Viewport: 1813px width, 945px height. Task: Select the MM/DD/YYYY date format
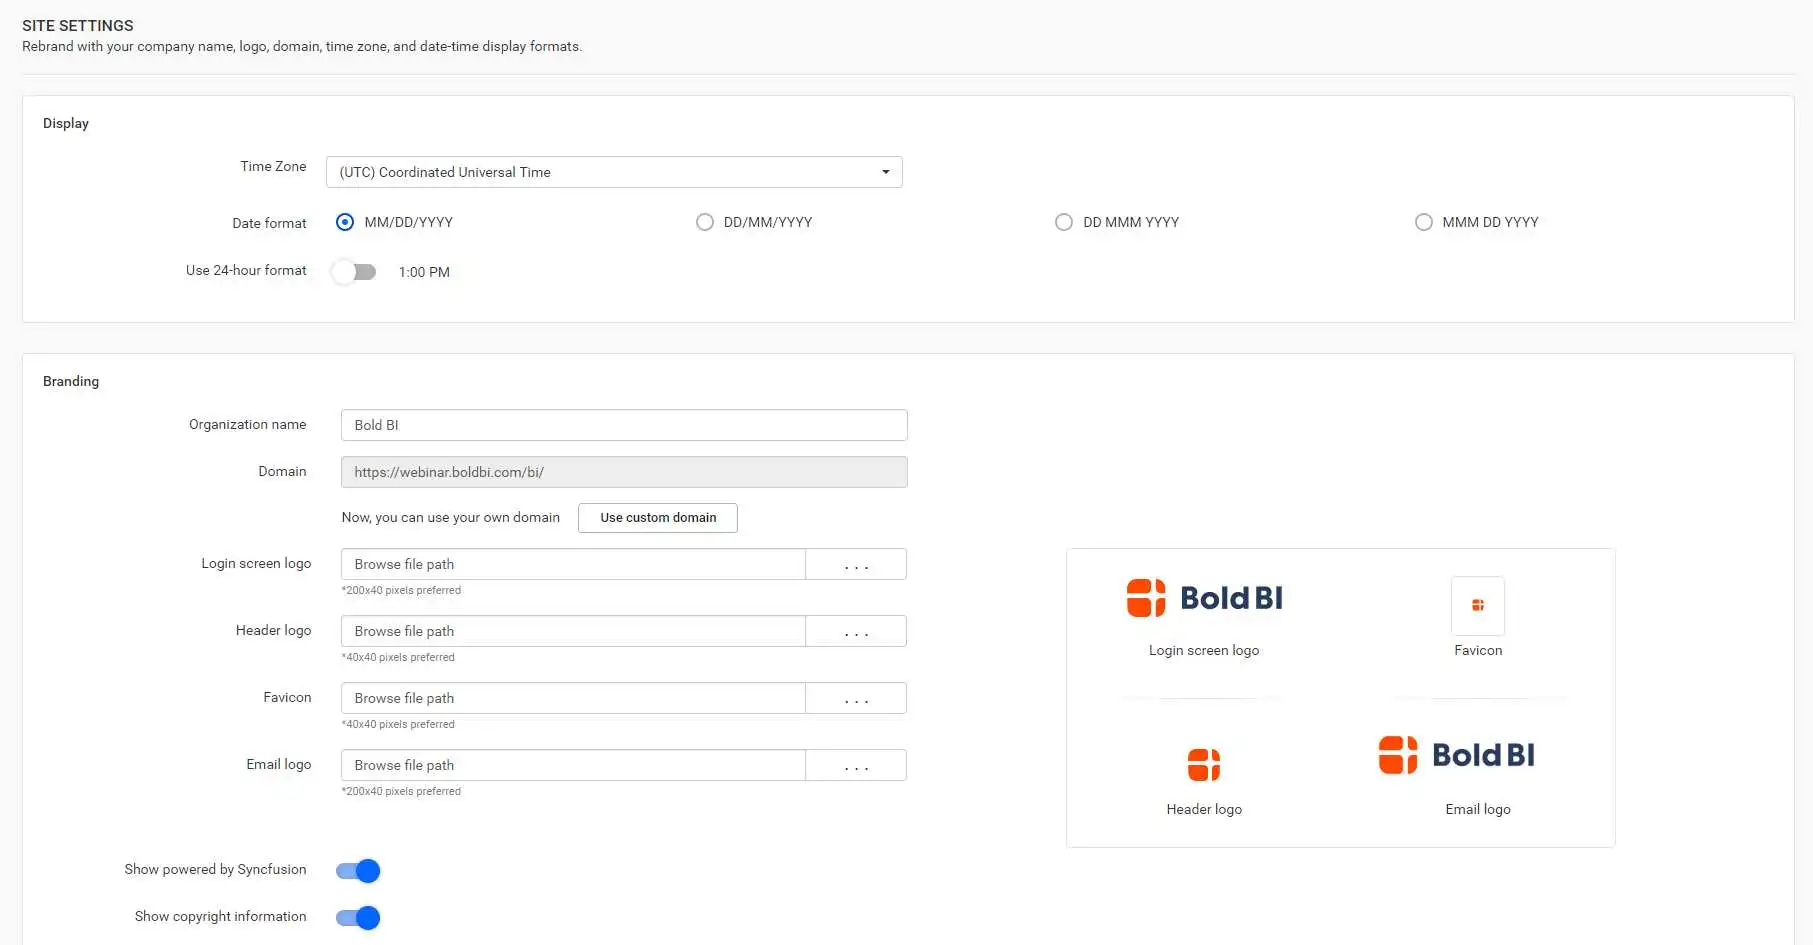345,222
